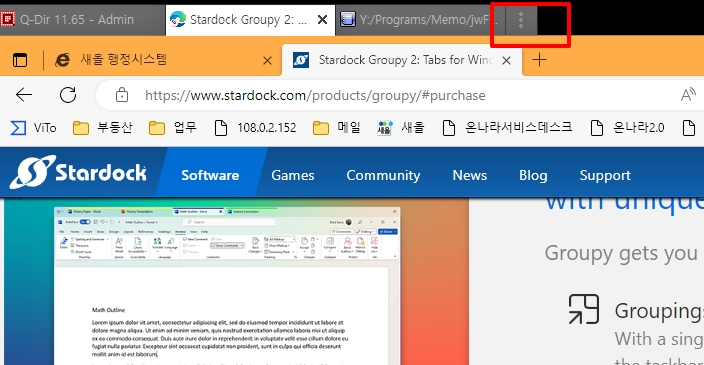Close the 새올 행정시스템 browser tab
704x365 pixels.
[x=267, y=60]
